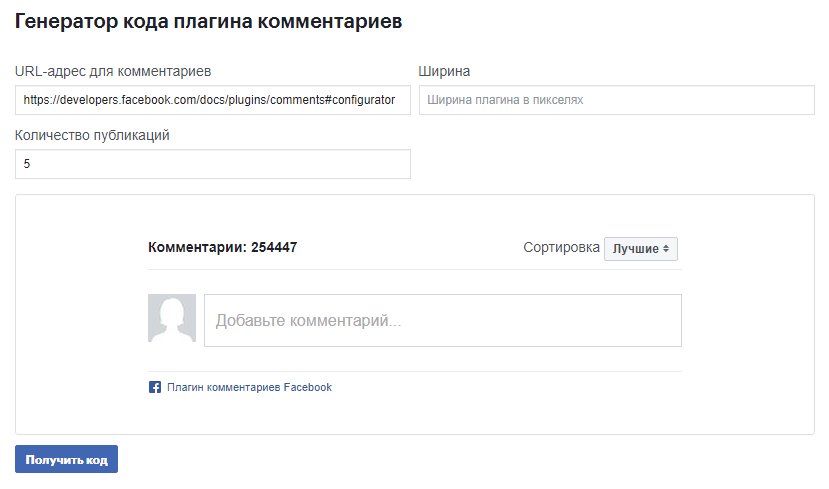Focus the URL-адрес для комментариев field
Viewport: 829px width, 489px height.
(213, 100)
